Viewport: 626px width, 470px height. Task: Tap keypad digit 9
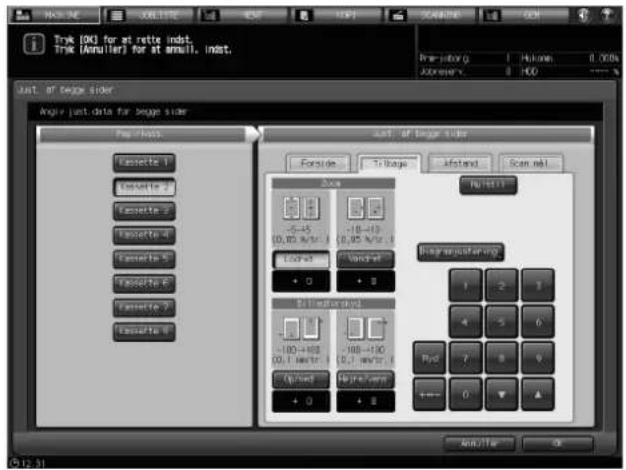[538, 358]
